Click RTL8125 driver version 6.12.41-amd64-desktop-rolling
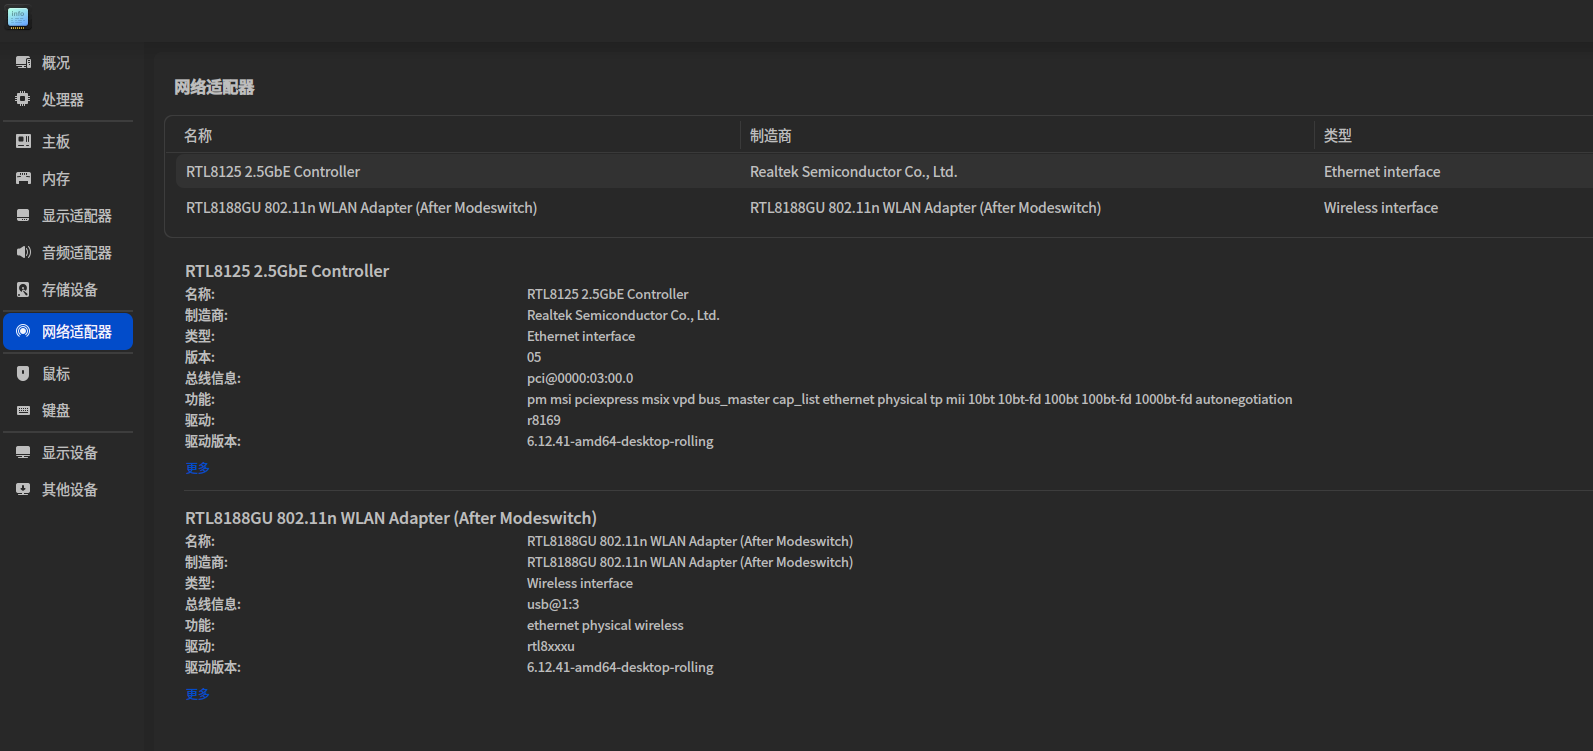 [620, 441]
